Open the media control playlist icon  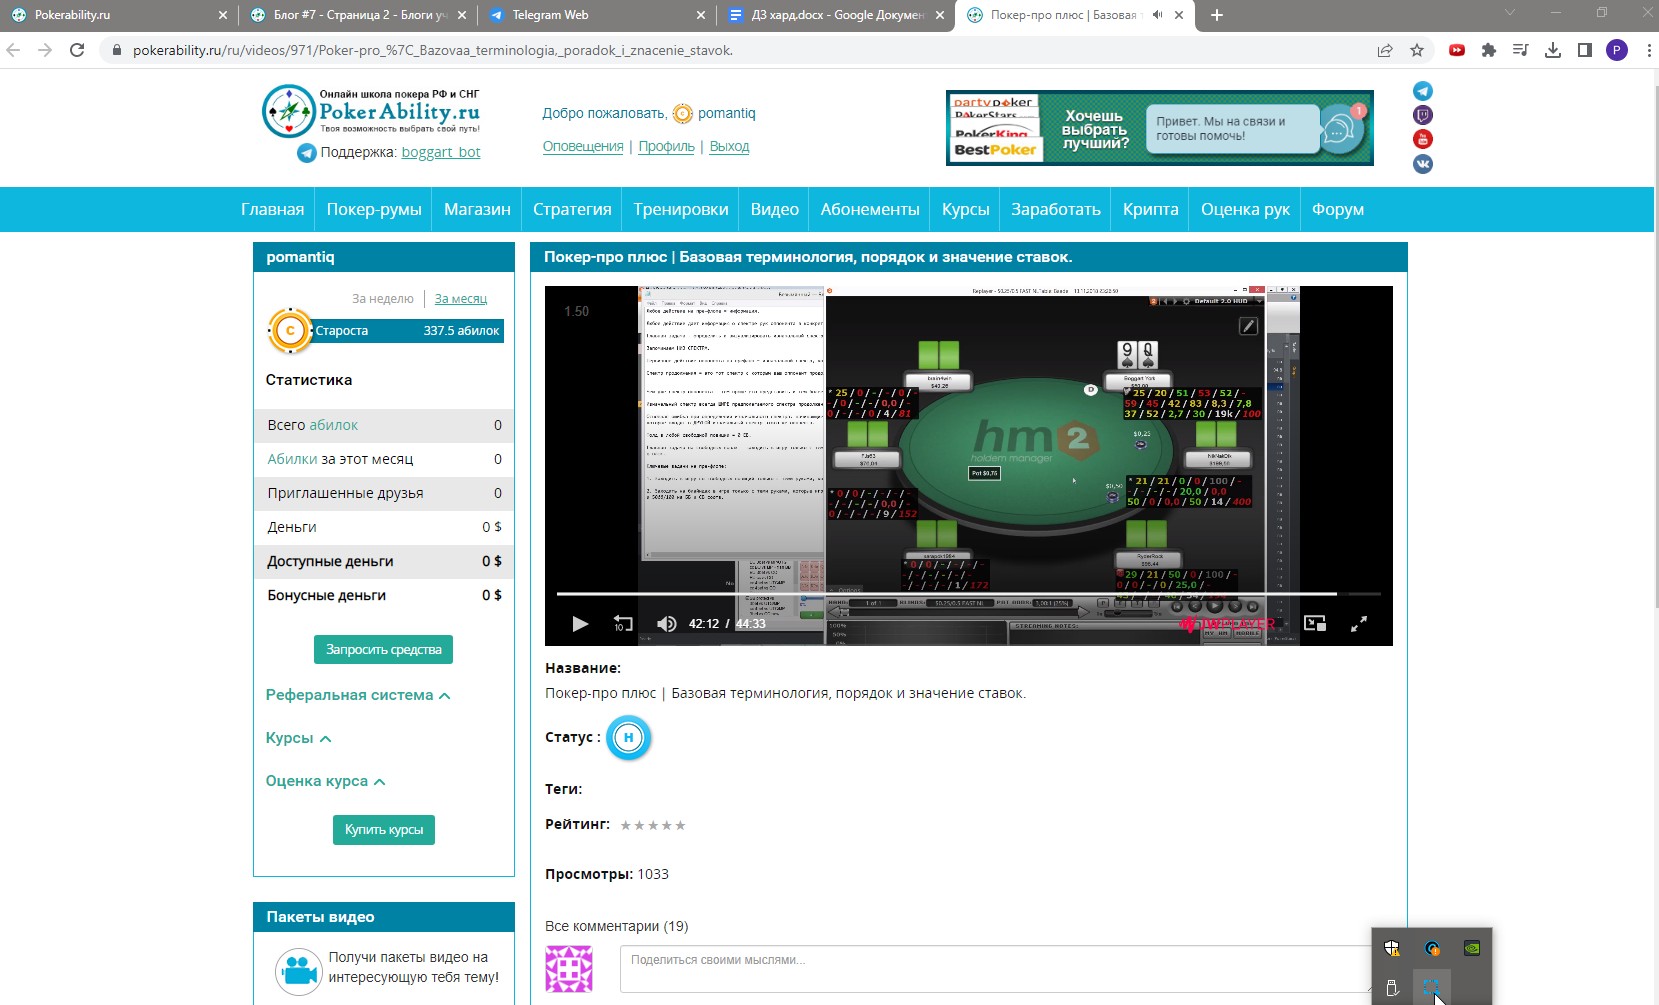coord(1521,50)
